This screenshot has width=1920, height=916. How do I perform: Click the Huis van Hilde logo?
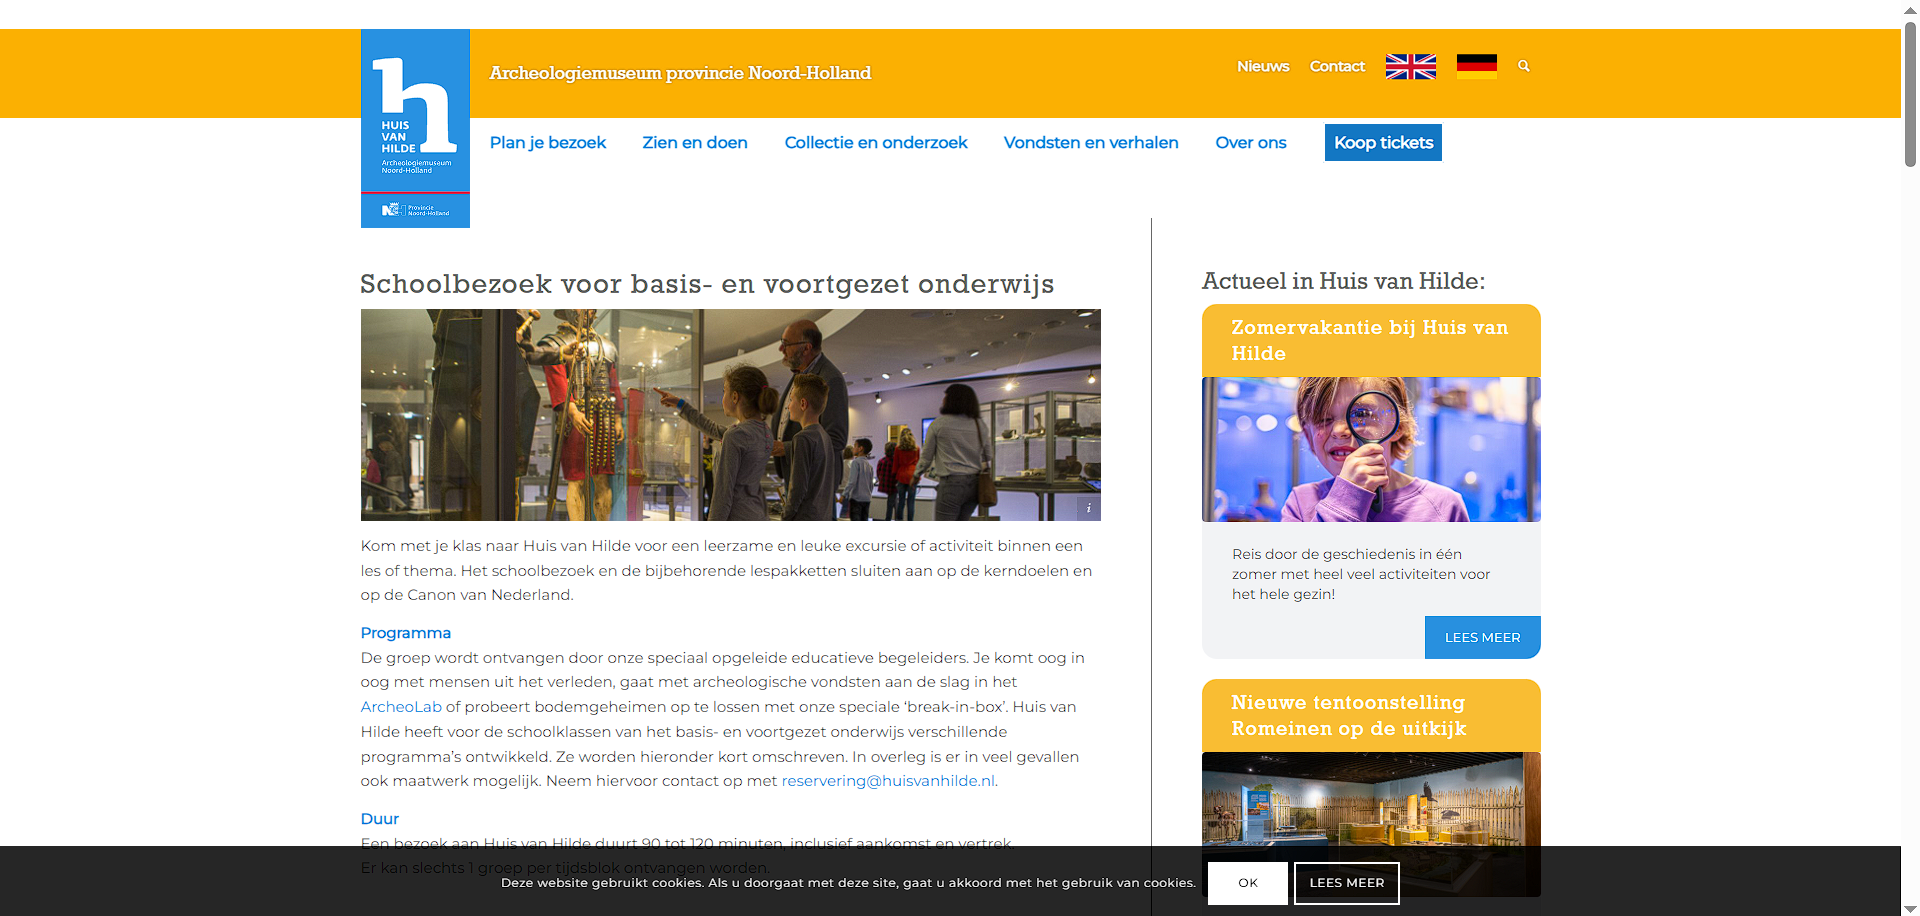click(415, 128)
